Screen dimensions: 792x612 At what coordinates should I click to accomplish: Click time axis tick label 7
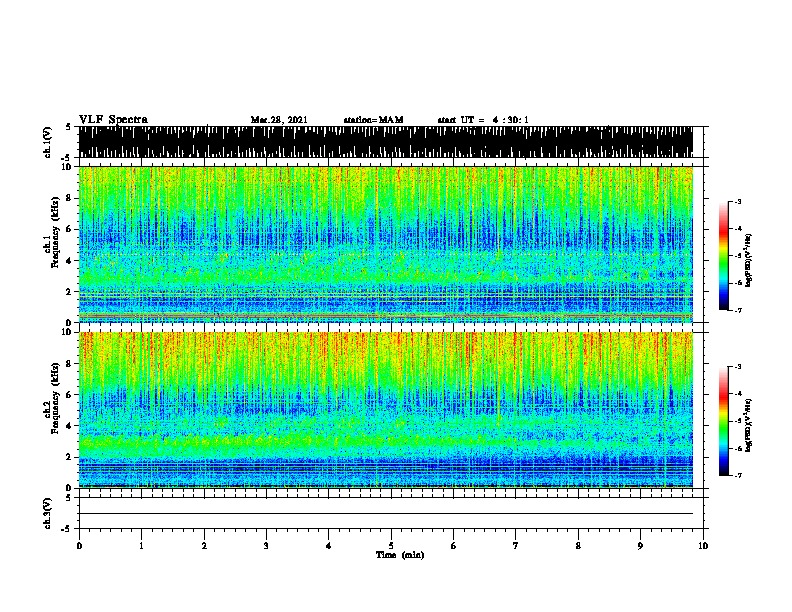click(516, 546)
